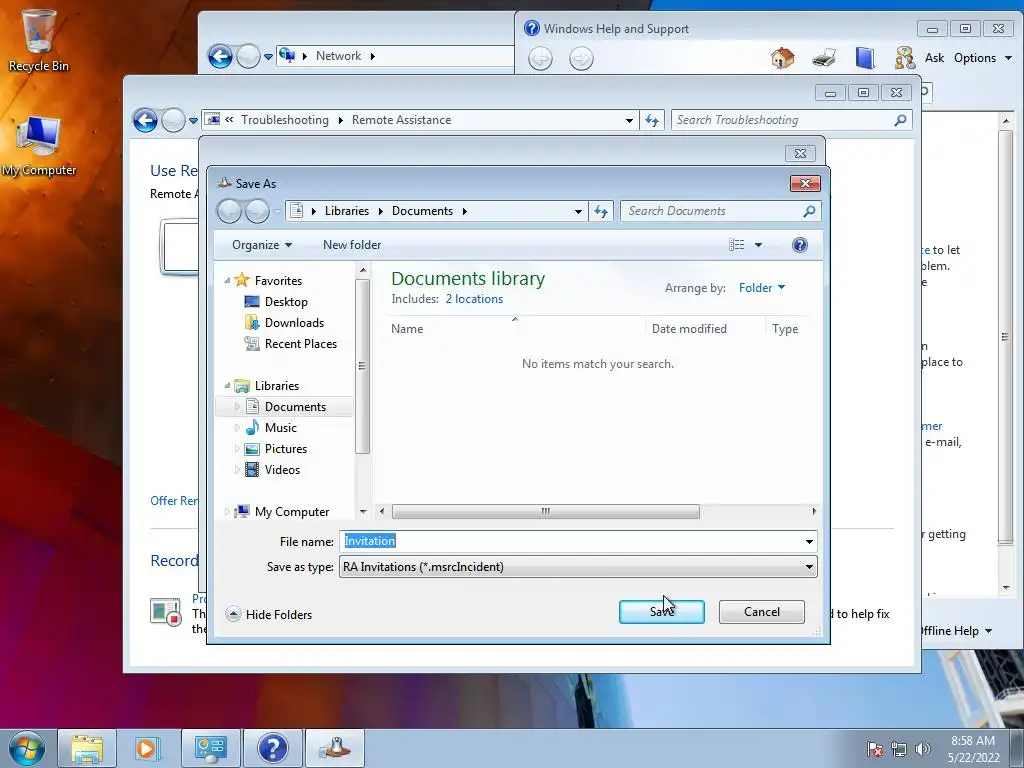Screen dimensions: 1024x768
Task: Open Action Center flag in system tray
Action: 875,749
